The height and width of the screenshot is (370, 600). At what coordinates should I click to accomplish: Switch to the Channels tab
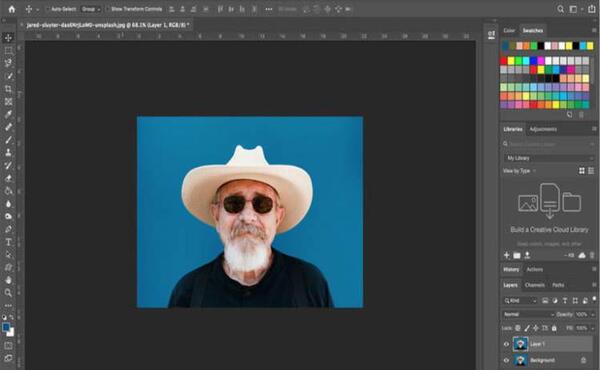[x=535, y=285]
